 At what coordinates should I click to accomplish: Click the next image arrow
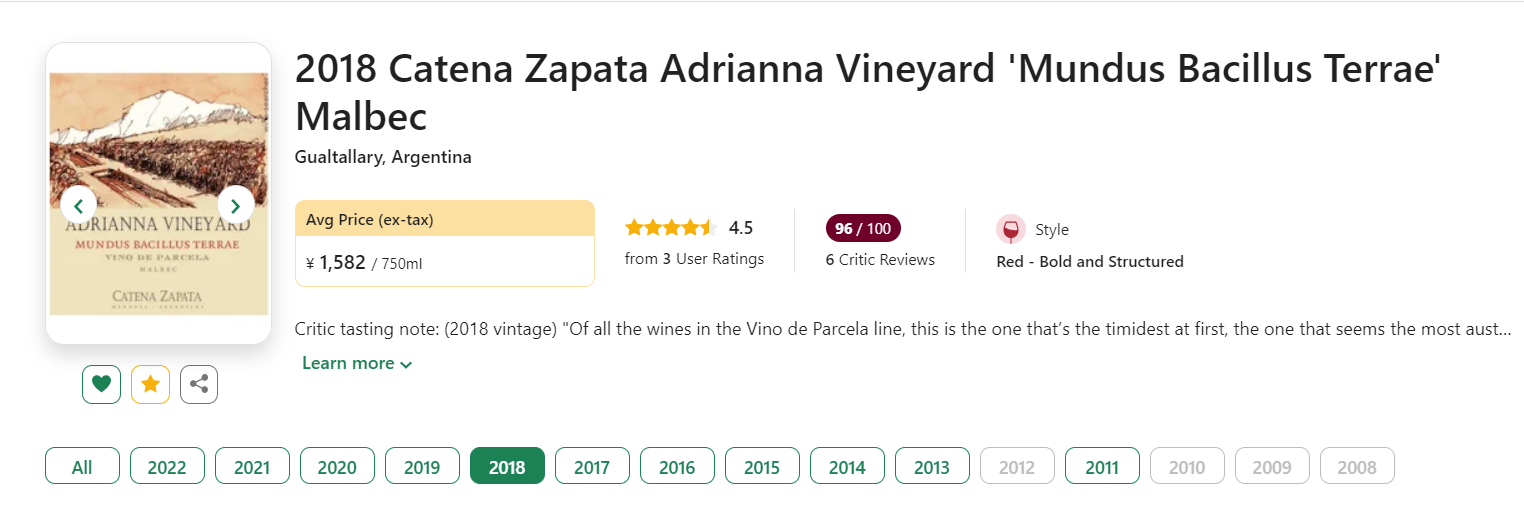point(236,206)
